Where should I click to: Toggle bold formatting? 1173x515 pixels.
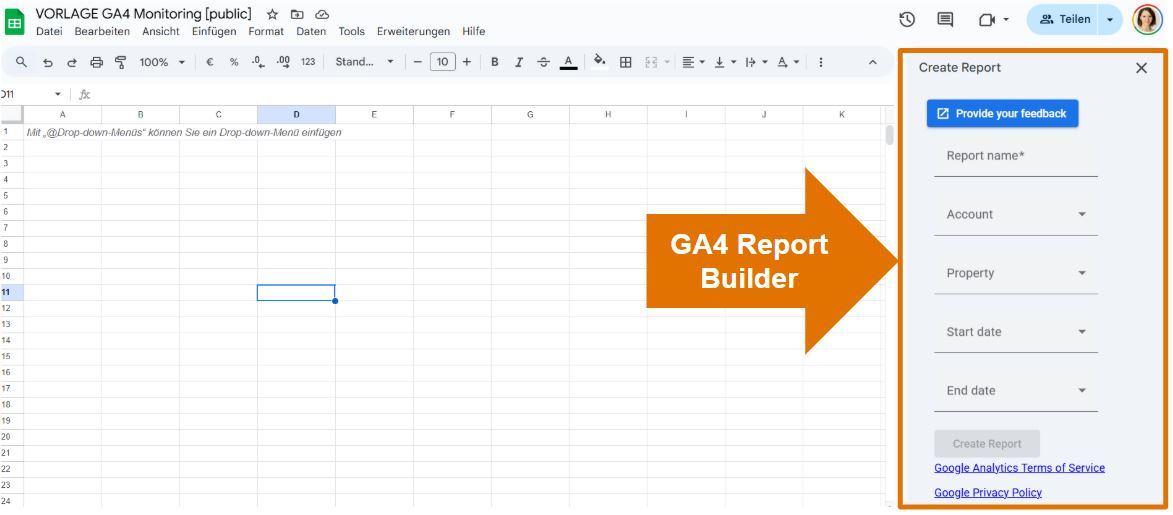pos(494,62)
